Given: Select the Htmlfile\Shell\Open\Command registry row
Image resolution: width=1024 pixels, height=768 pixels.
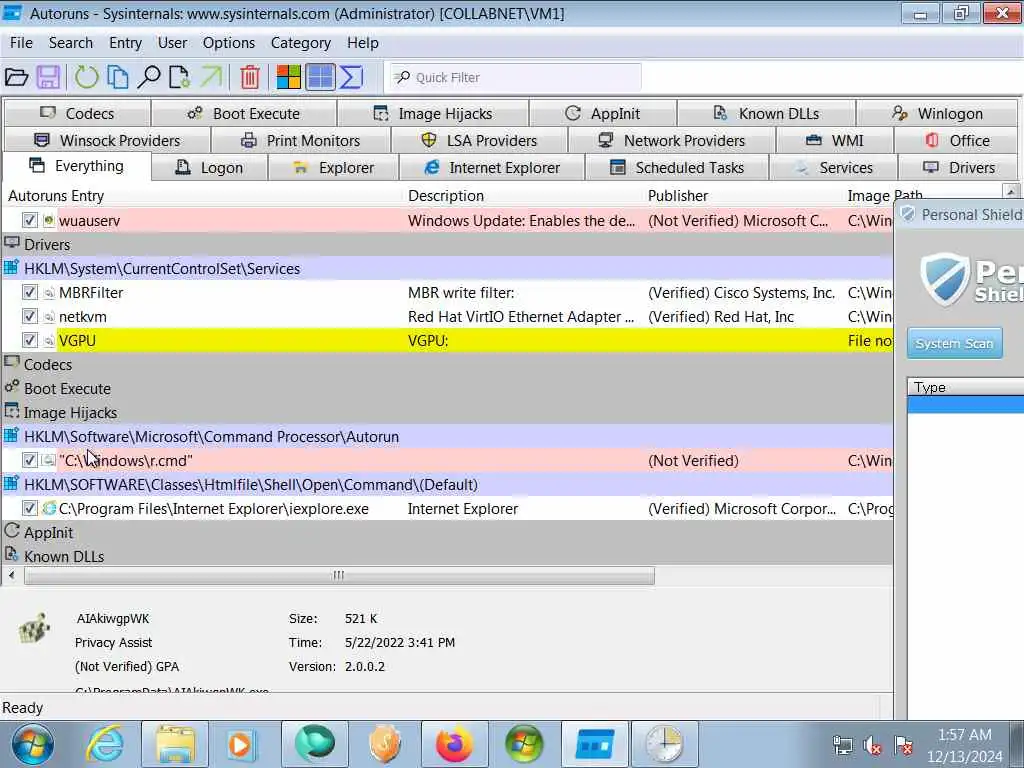Looking at the screenshot, I should [x=447, y=485].
